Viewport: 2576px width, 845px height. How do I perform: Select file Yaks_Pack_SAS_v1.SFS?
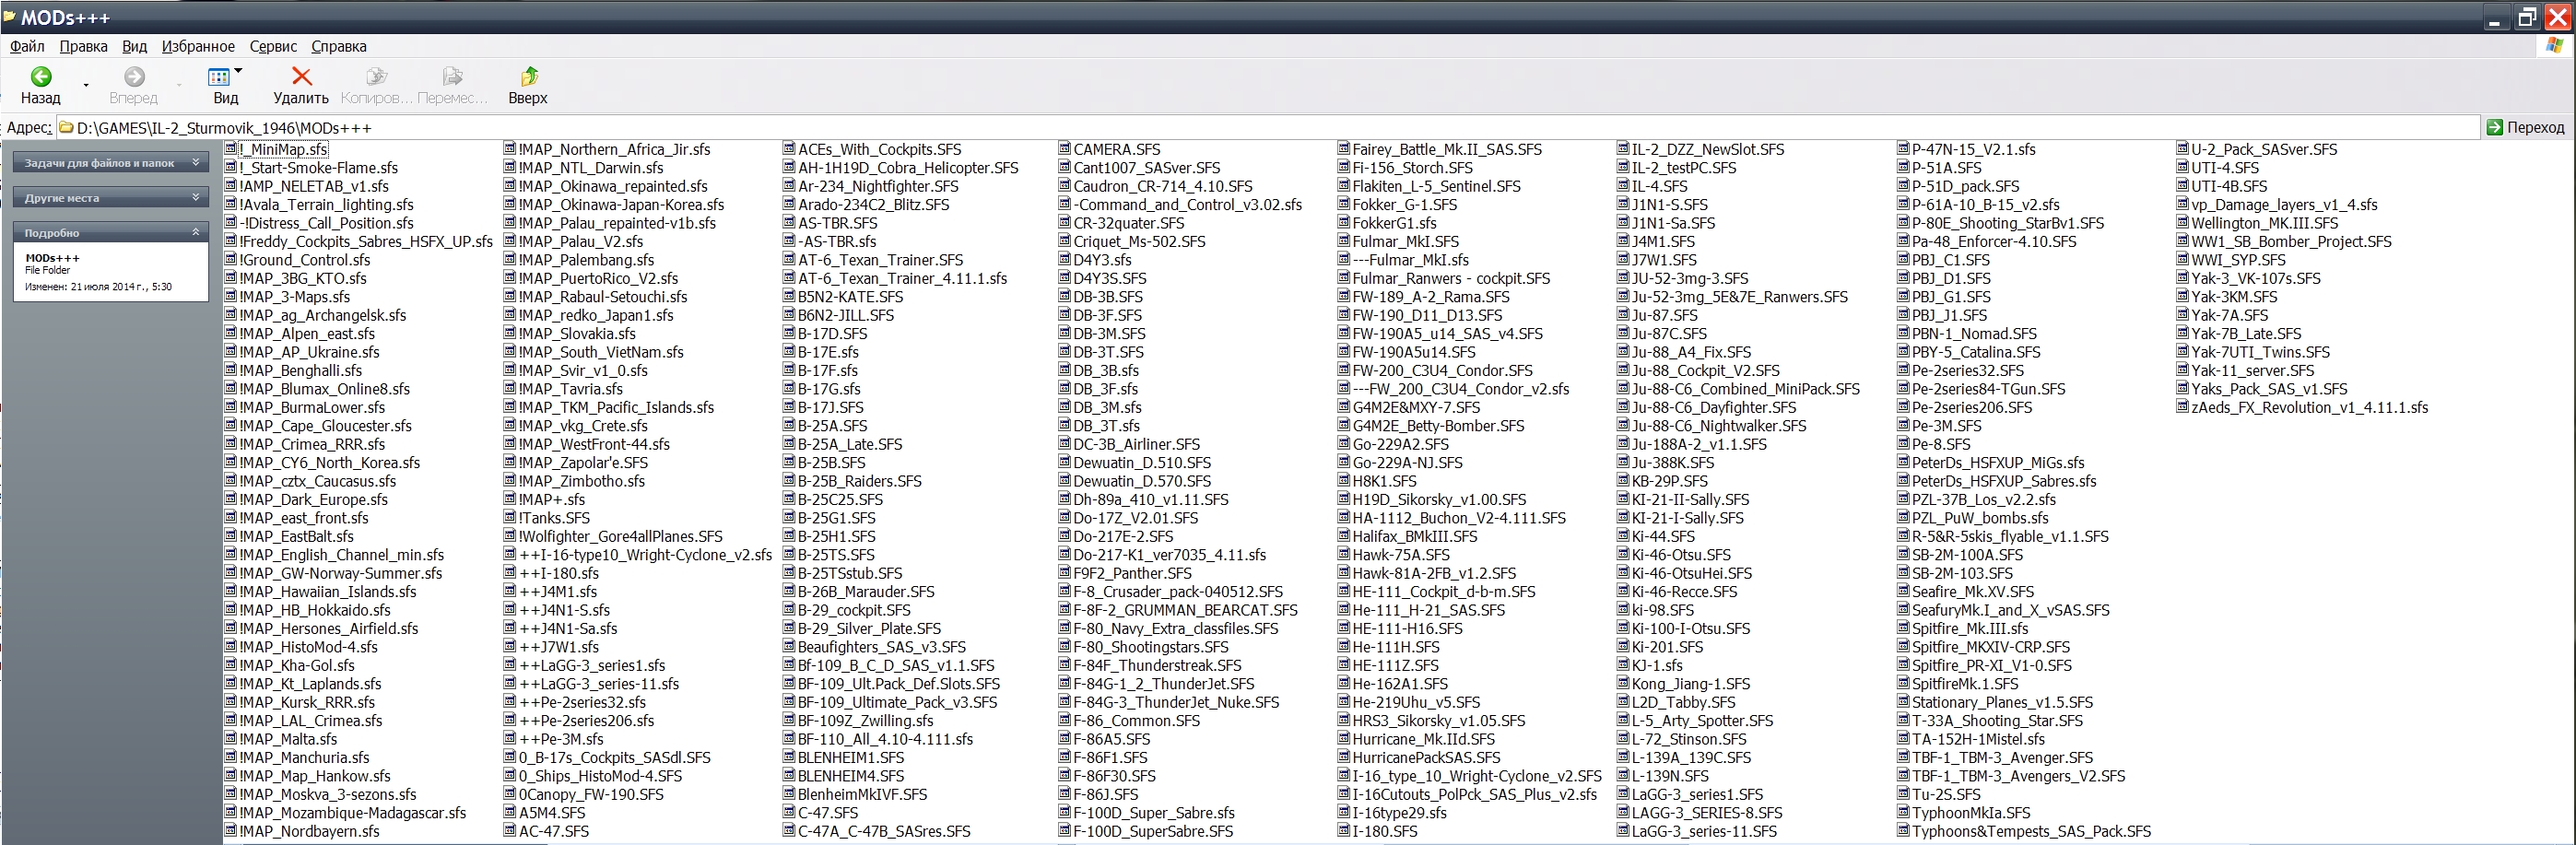2269,388
